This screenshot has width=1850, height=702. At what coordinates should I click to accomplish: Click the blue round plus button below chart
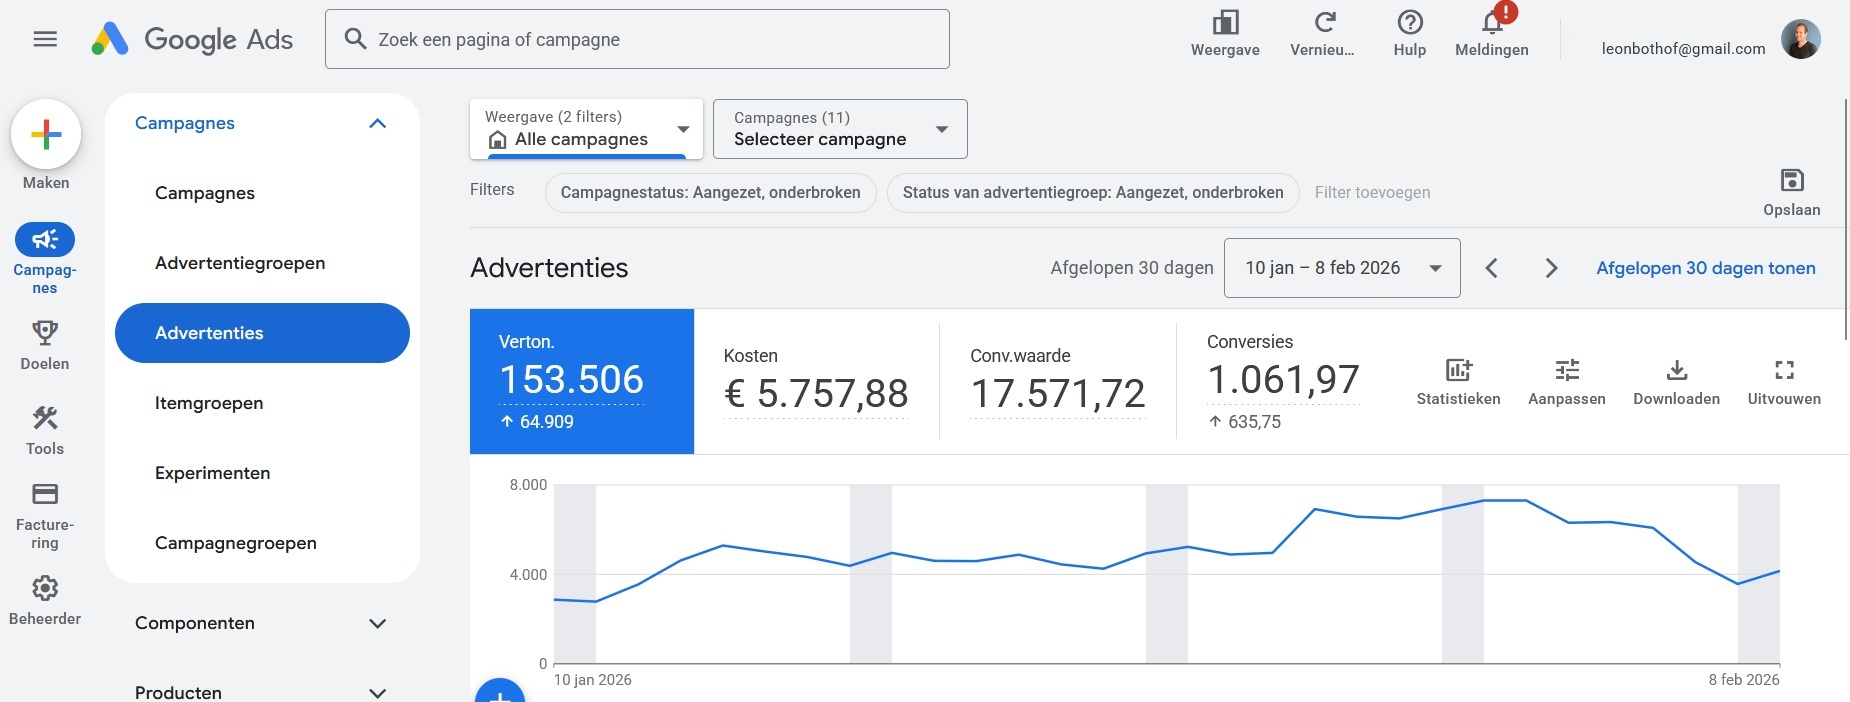click(x=500, y=691)
